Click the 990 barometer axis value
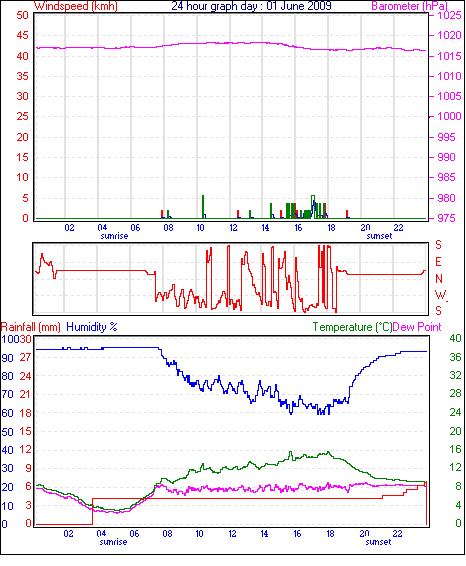Viewport: 466px width, 566px height. [447, 157]
